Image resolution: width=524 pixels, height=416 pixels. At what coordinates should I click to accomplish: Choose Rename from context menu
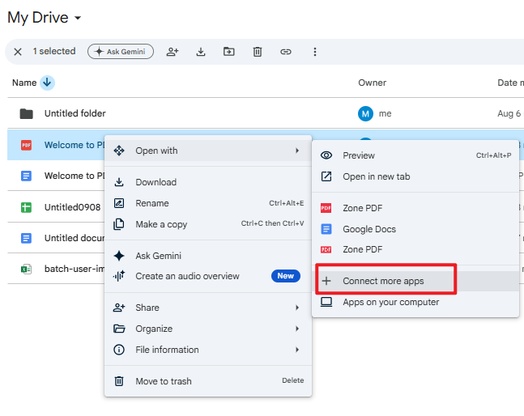208,203
